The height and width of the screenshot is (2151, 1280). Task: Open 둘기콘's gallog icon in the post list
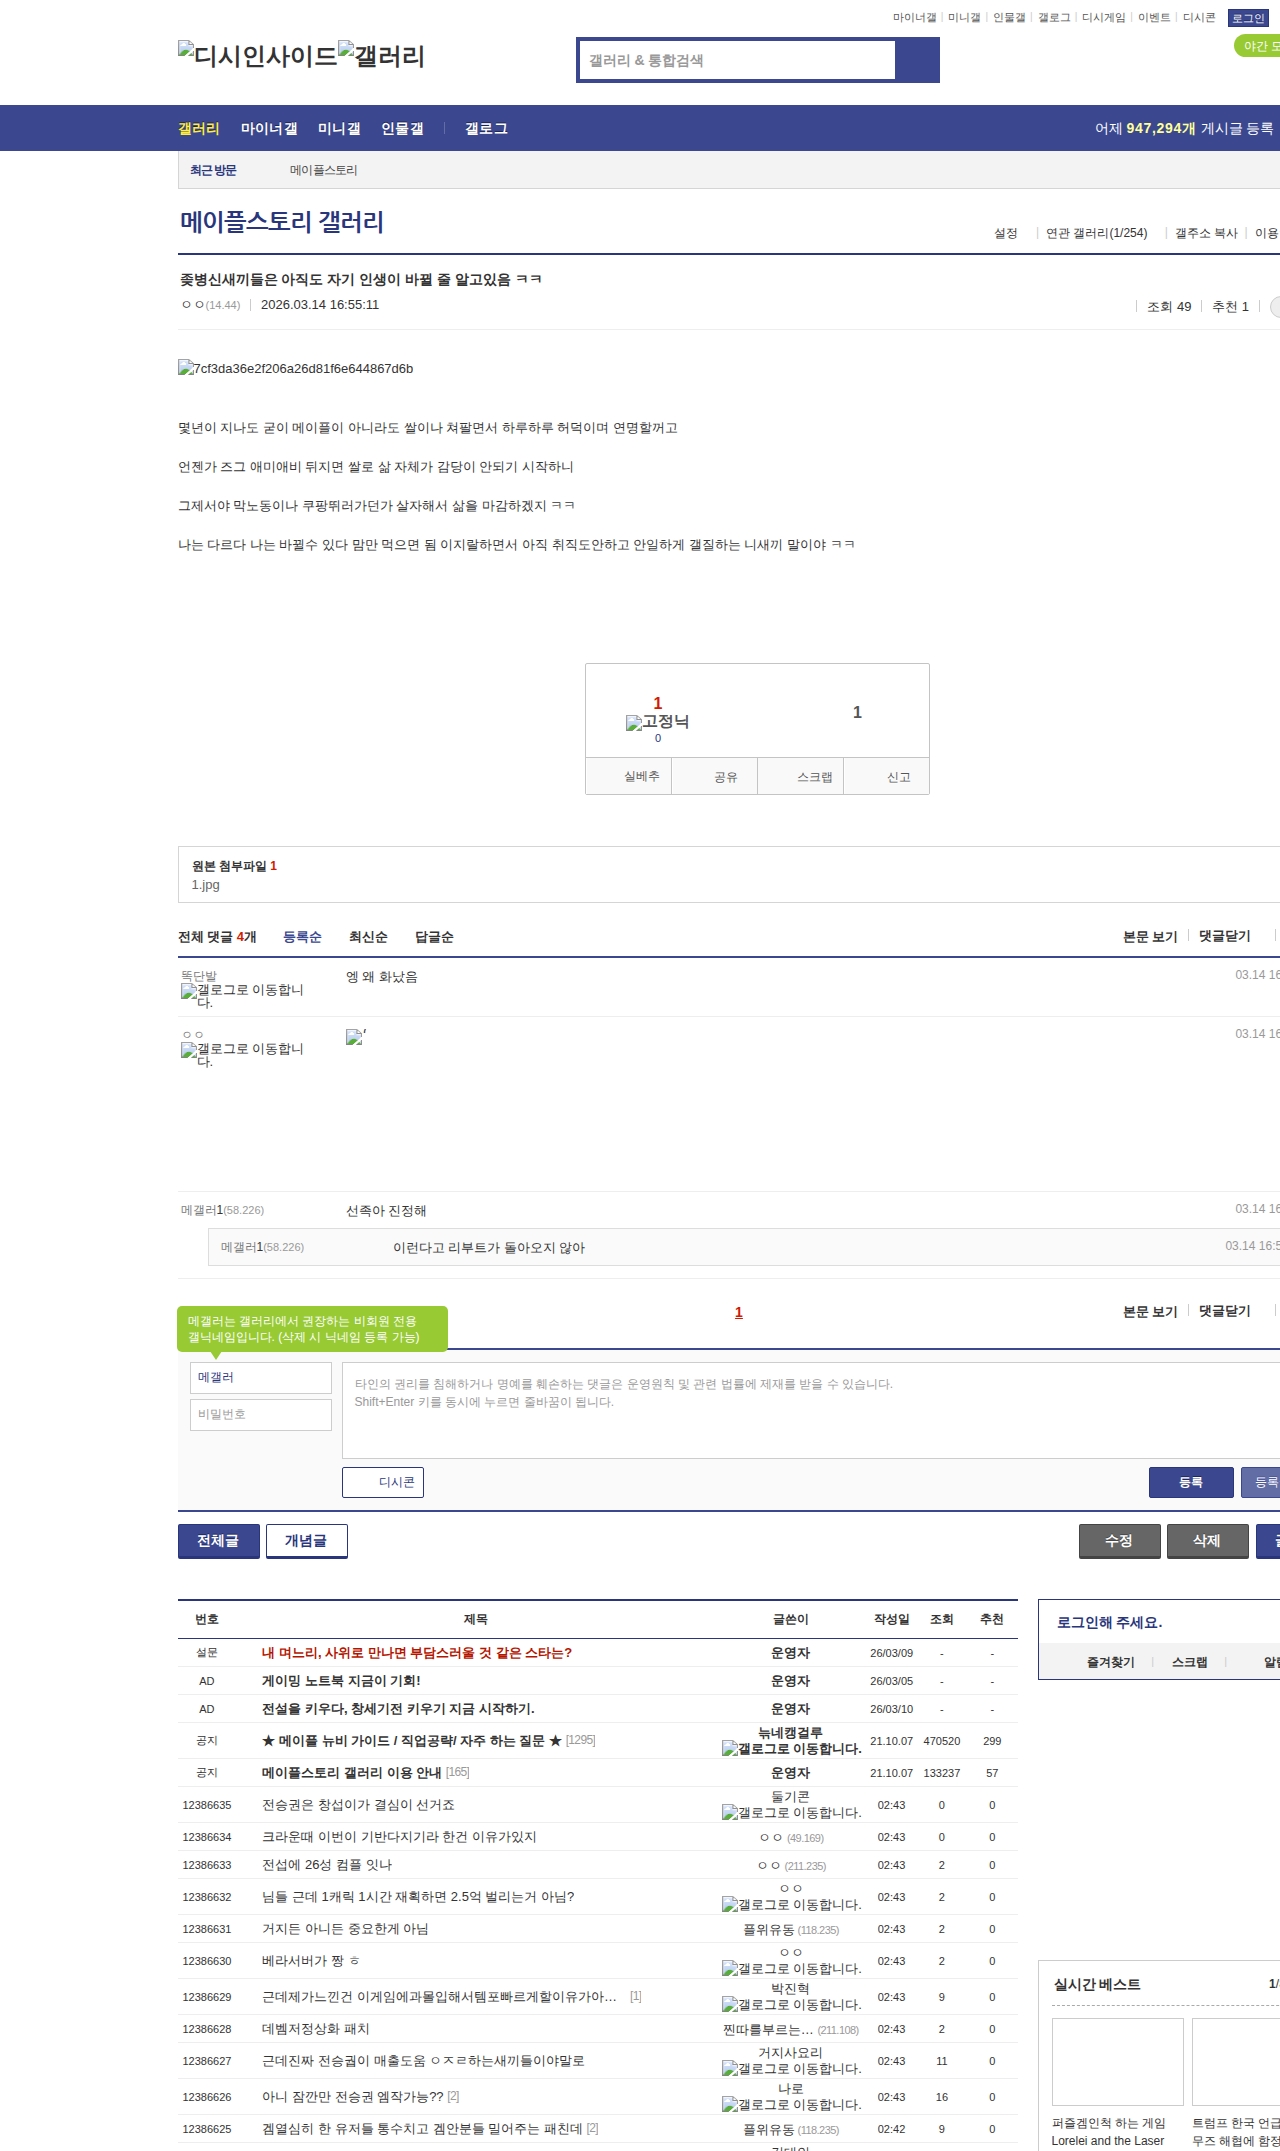tap(792, 1812)
